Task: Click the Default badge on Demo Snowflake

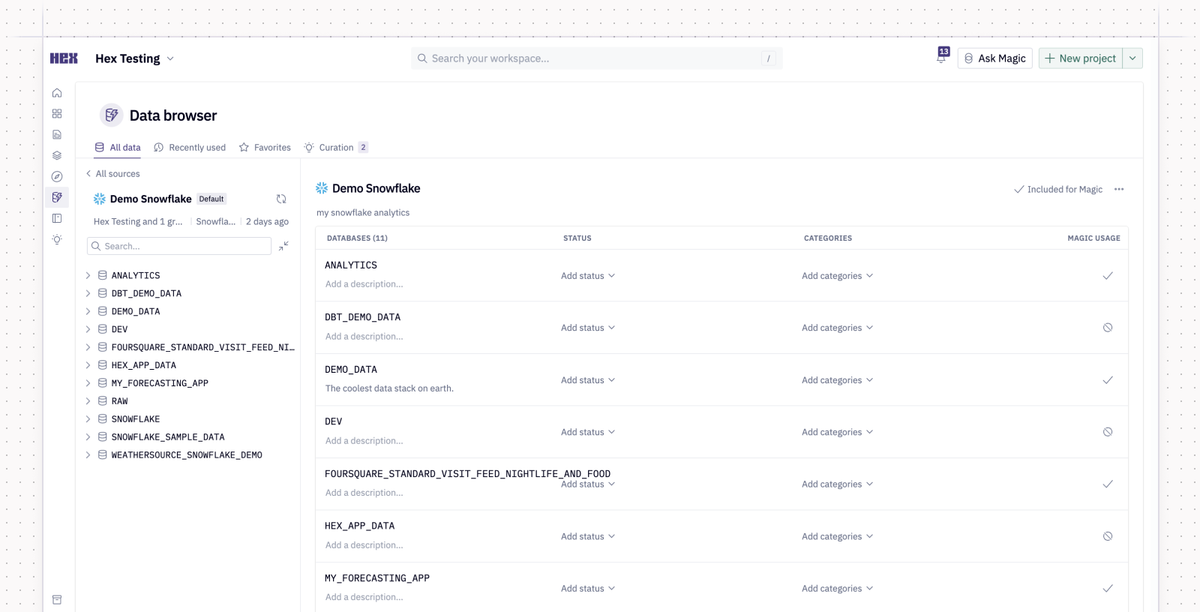Action: (x=212, y=199)
